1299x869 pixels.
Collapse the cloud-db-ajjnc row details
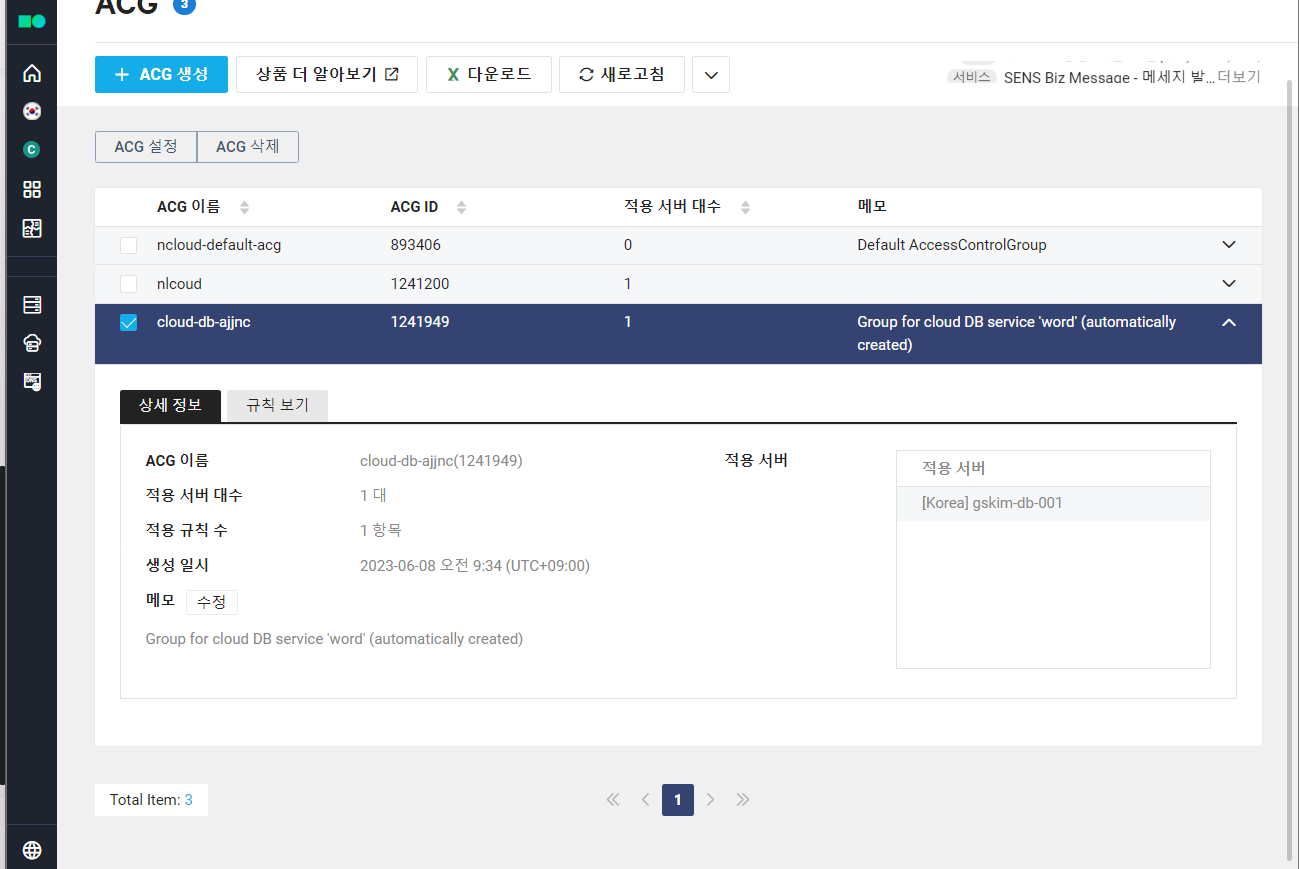1229,322
